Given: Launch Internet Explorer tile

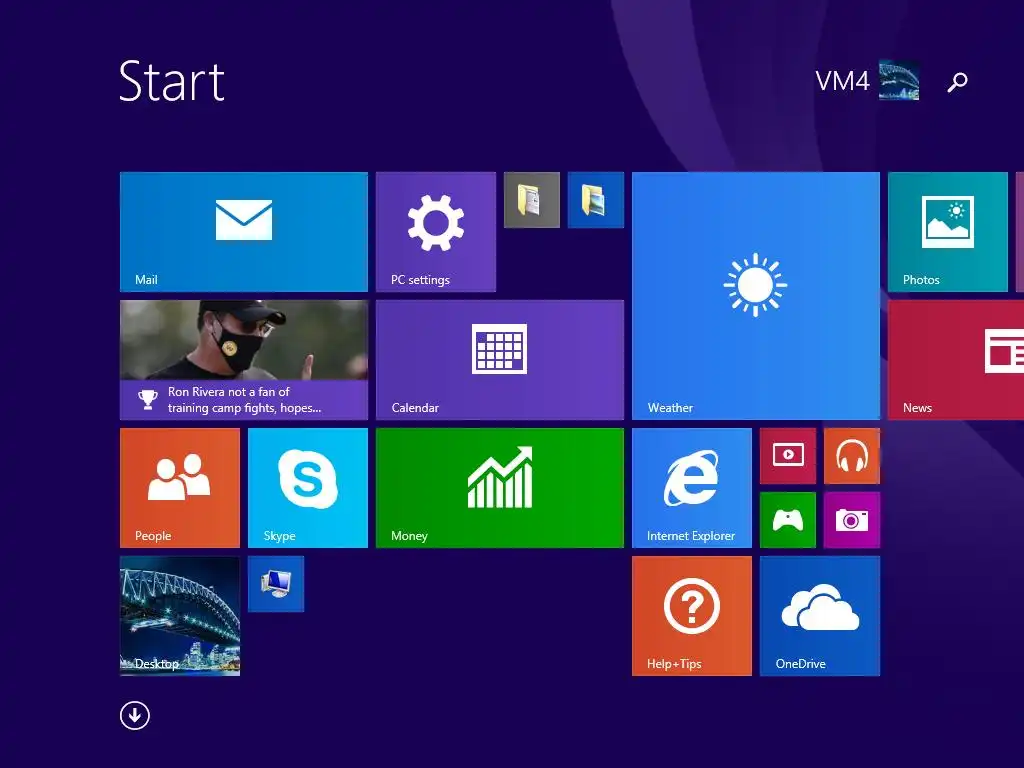Looking at the screenshot, I should 692,488.
